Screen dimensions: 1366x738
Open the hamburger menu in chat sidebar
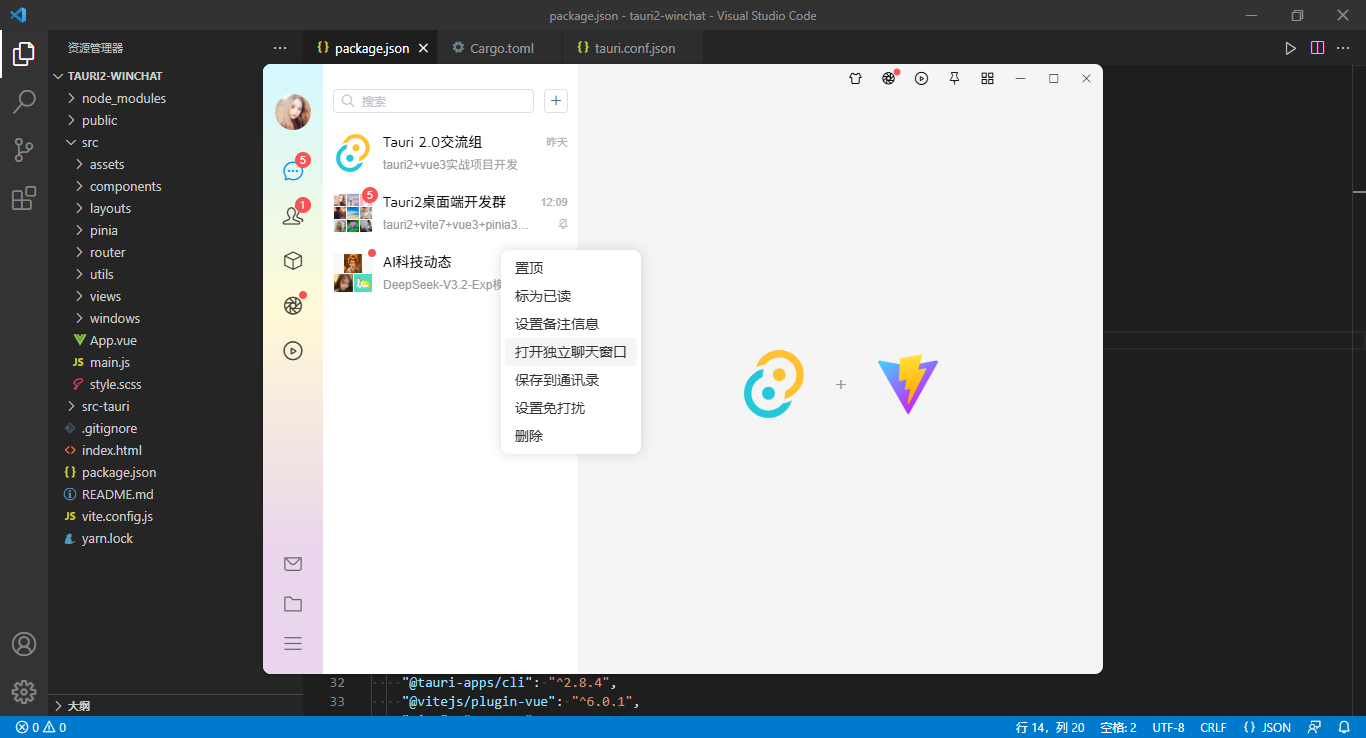tap(293, 644)
